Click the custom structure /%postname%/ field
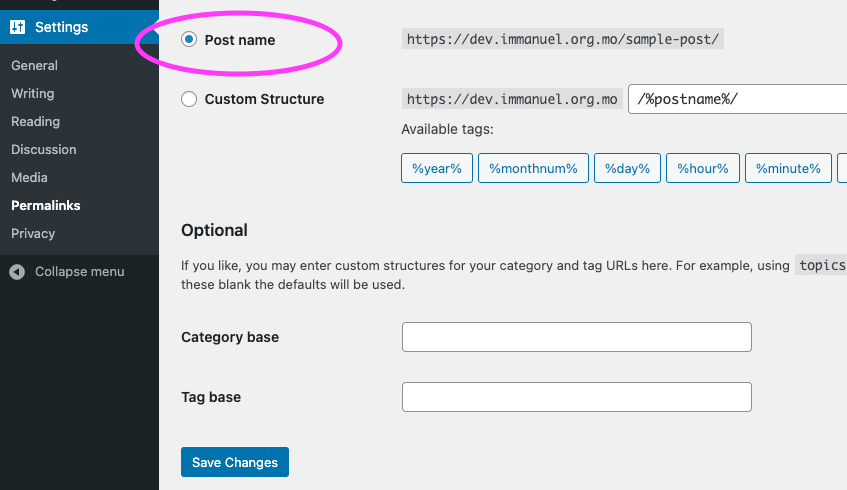This screenshot has width=847, height=490. [738, 99]
